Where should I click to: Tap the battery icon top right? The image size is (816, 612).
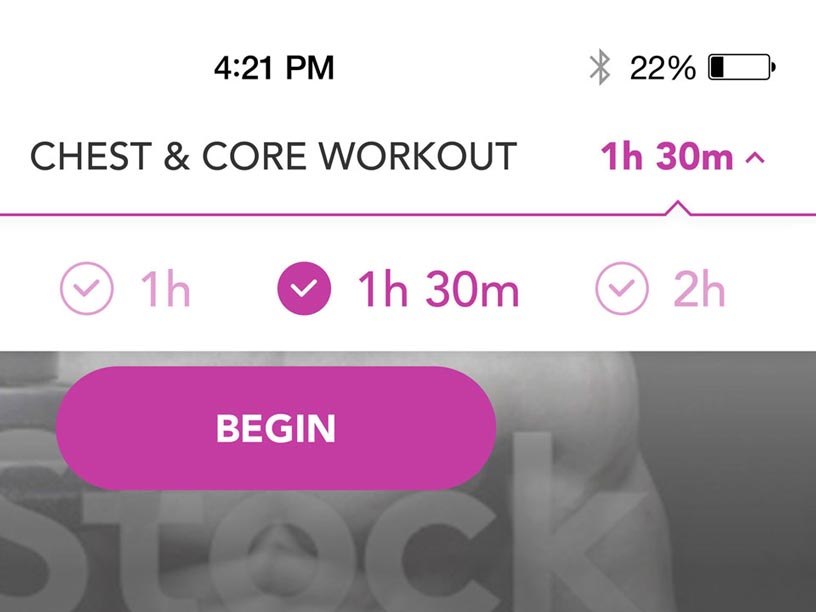click(740, 67)
